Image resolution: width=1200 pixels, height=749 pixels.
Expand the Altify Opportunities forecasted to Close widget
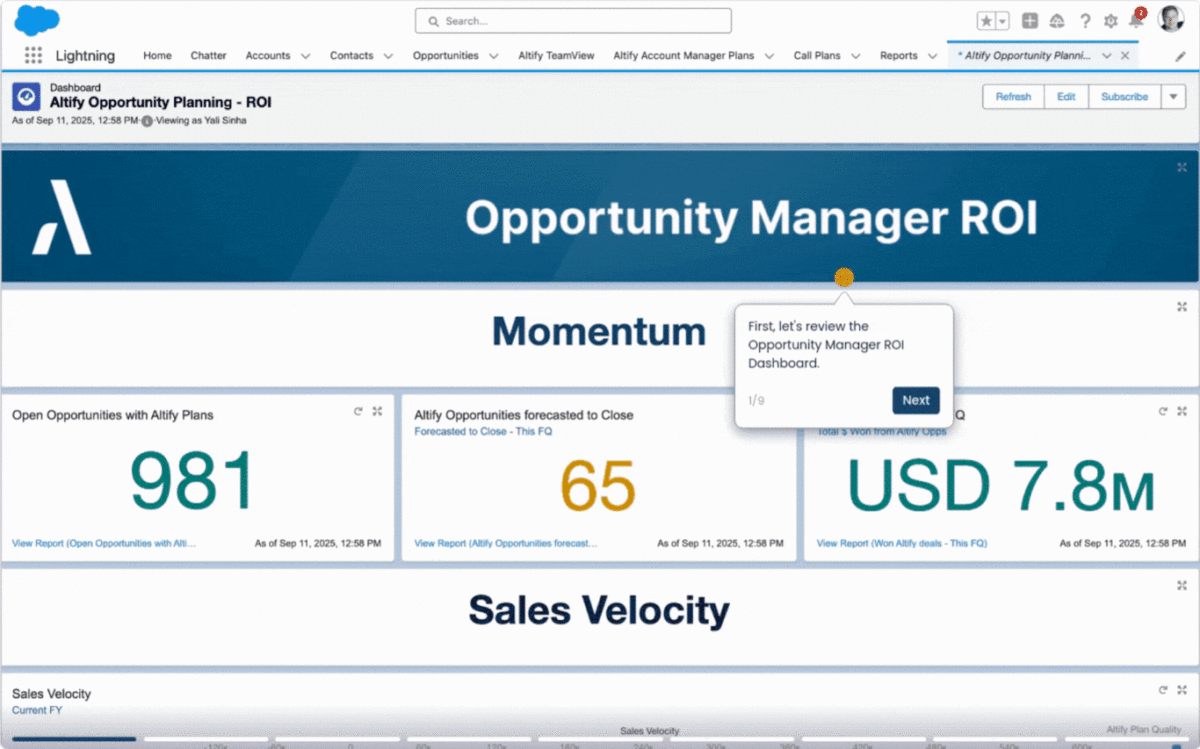(x=779, y=411)
